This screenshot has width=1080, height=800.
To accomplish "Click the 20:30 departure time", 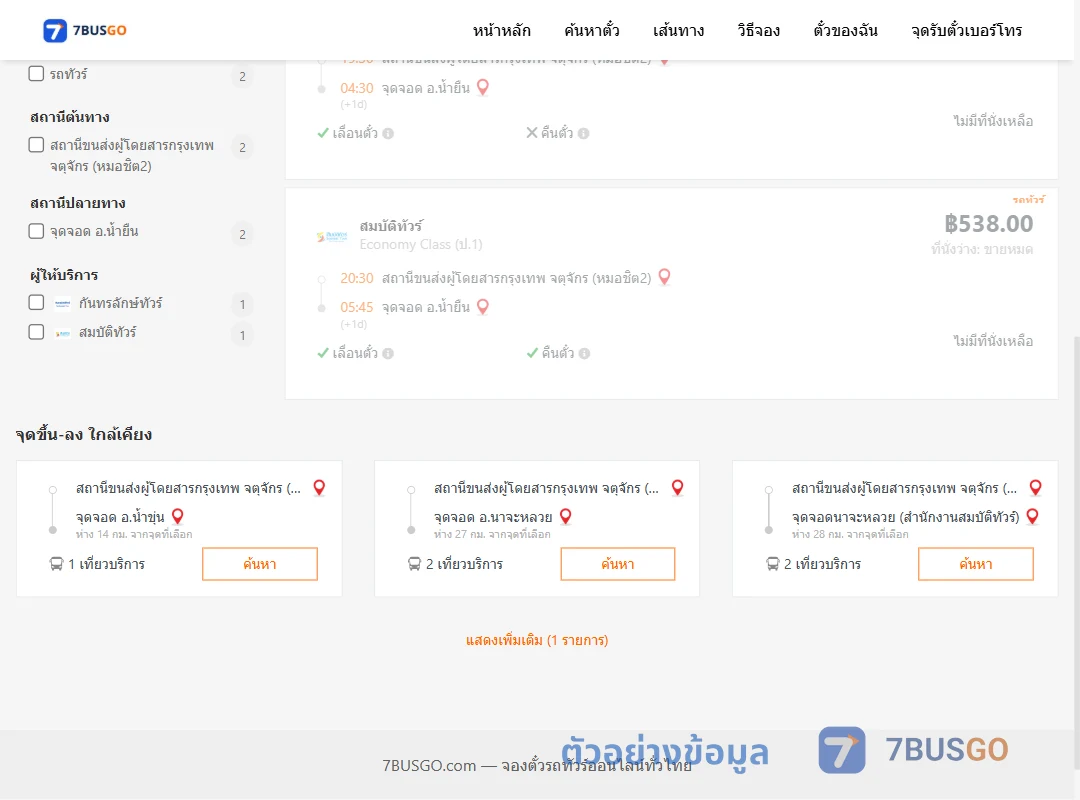I will (x=357, y=278).
